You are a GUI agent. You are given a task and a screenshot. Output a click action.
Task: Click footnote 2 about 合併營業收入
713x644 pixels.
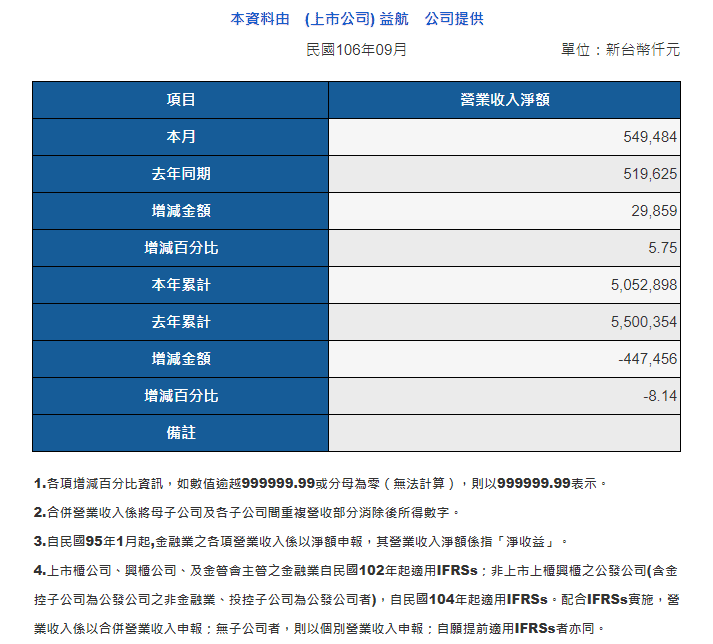click(246, 512)
